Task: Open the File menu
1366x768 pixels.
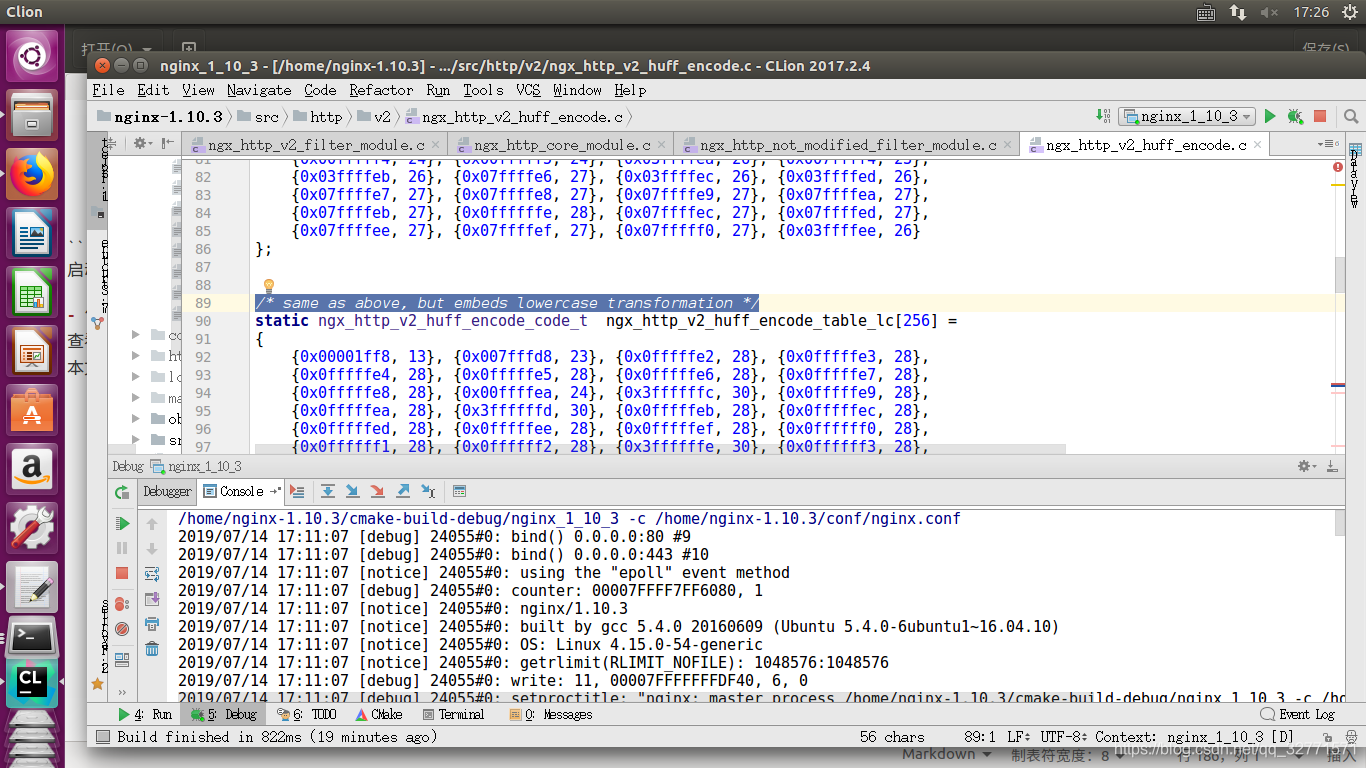Action: tap(108, 90)
